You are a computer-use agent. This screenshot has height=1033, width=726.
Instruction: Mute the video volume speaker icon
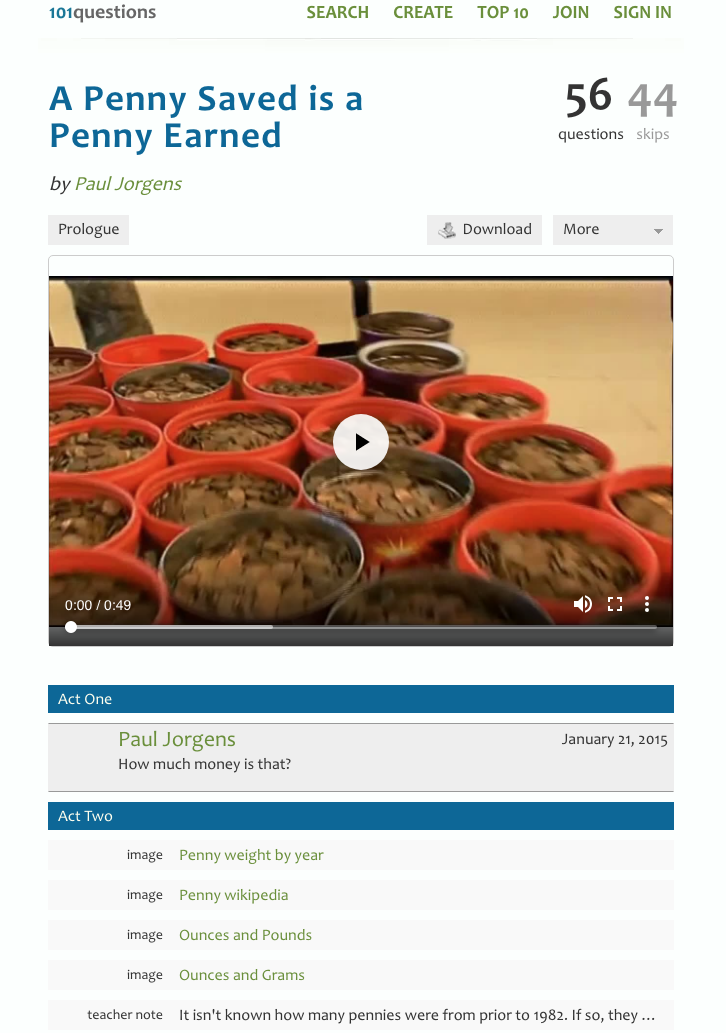click(582, 604)
